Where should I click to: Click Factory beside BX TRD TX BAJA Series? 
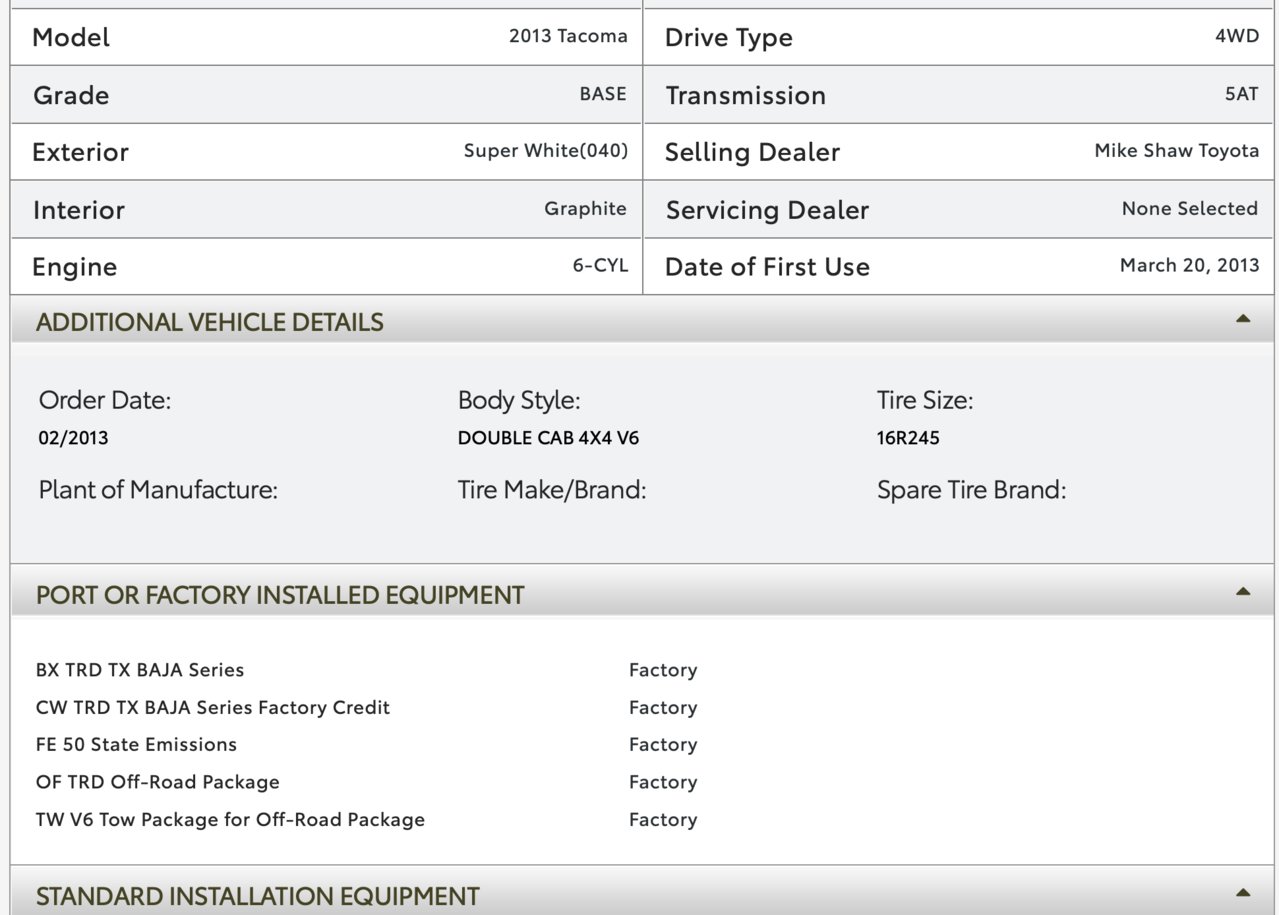click(663, 671)
